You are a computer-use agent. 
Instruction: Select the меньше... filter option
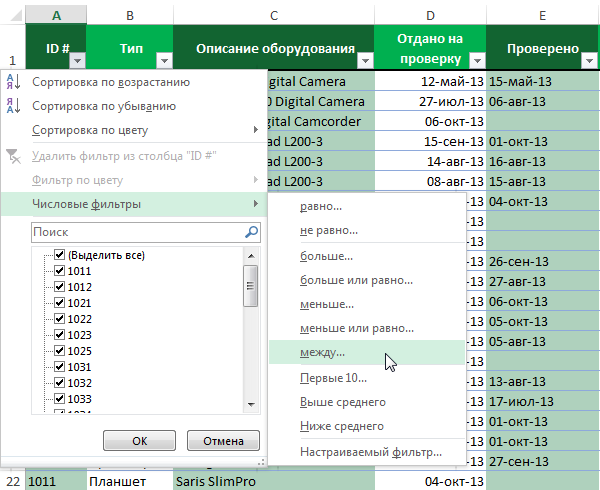pos(367,304)
